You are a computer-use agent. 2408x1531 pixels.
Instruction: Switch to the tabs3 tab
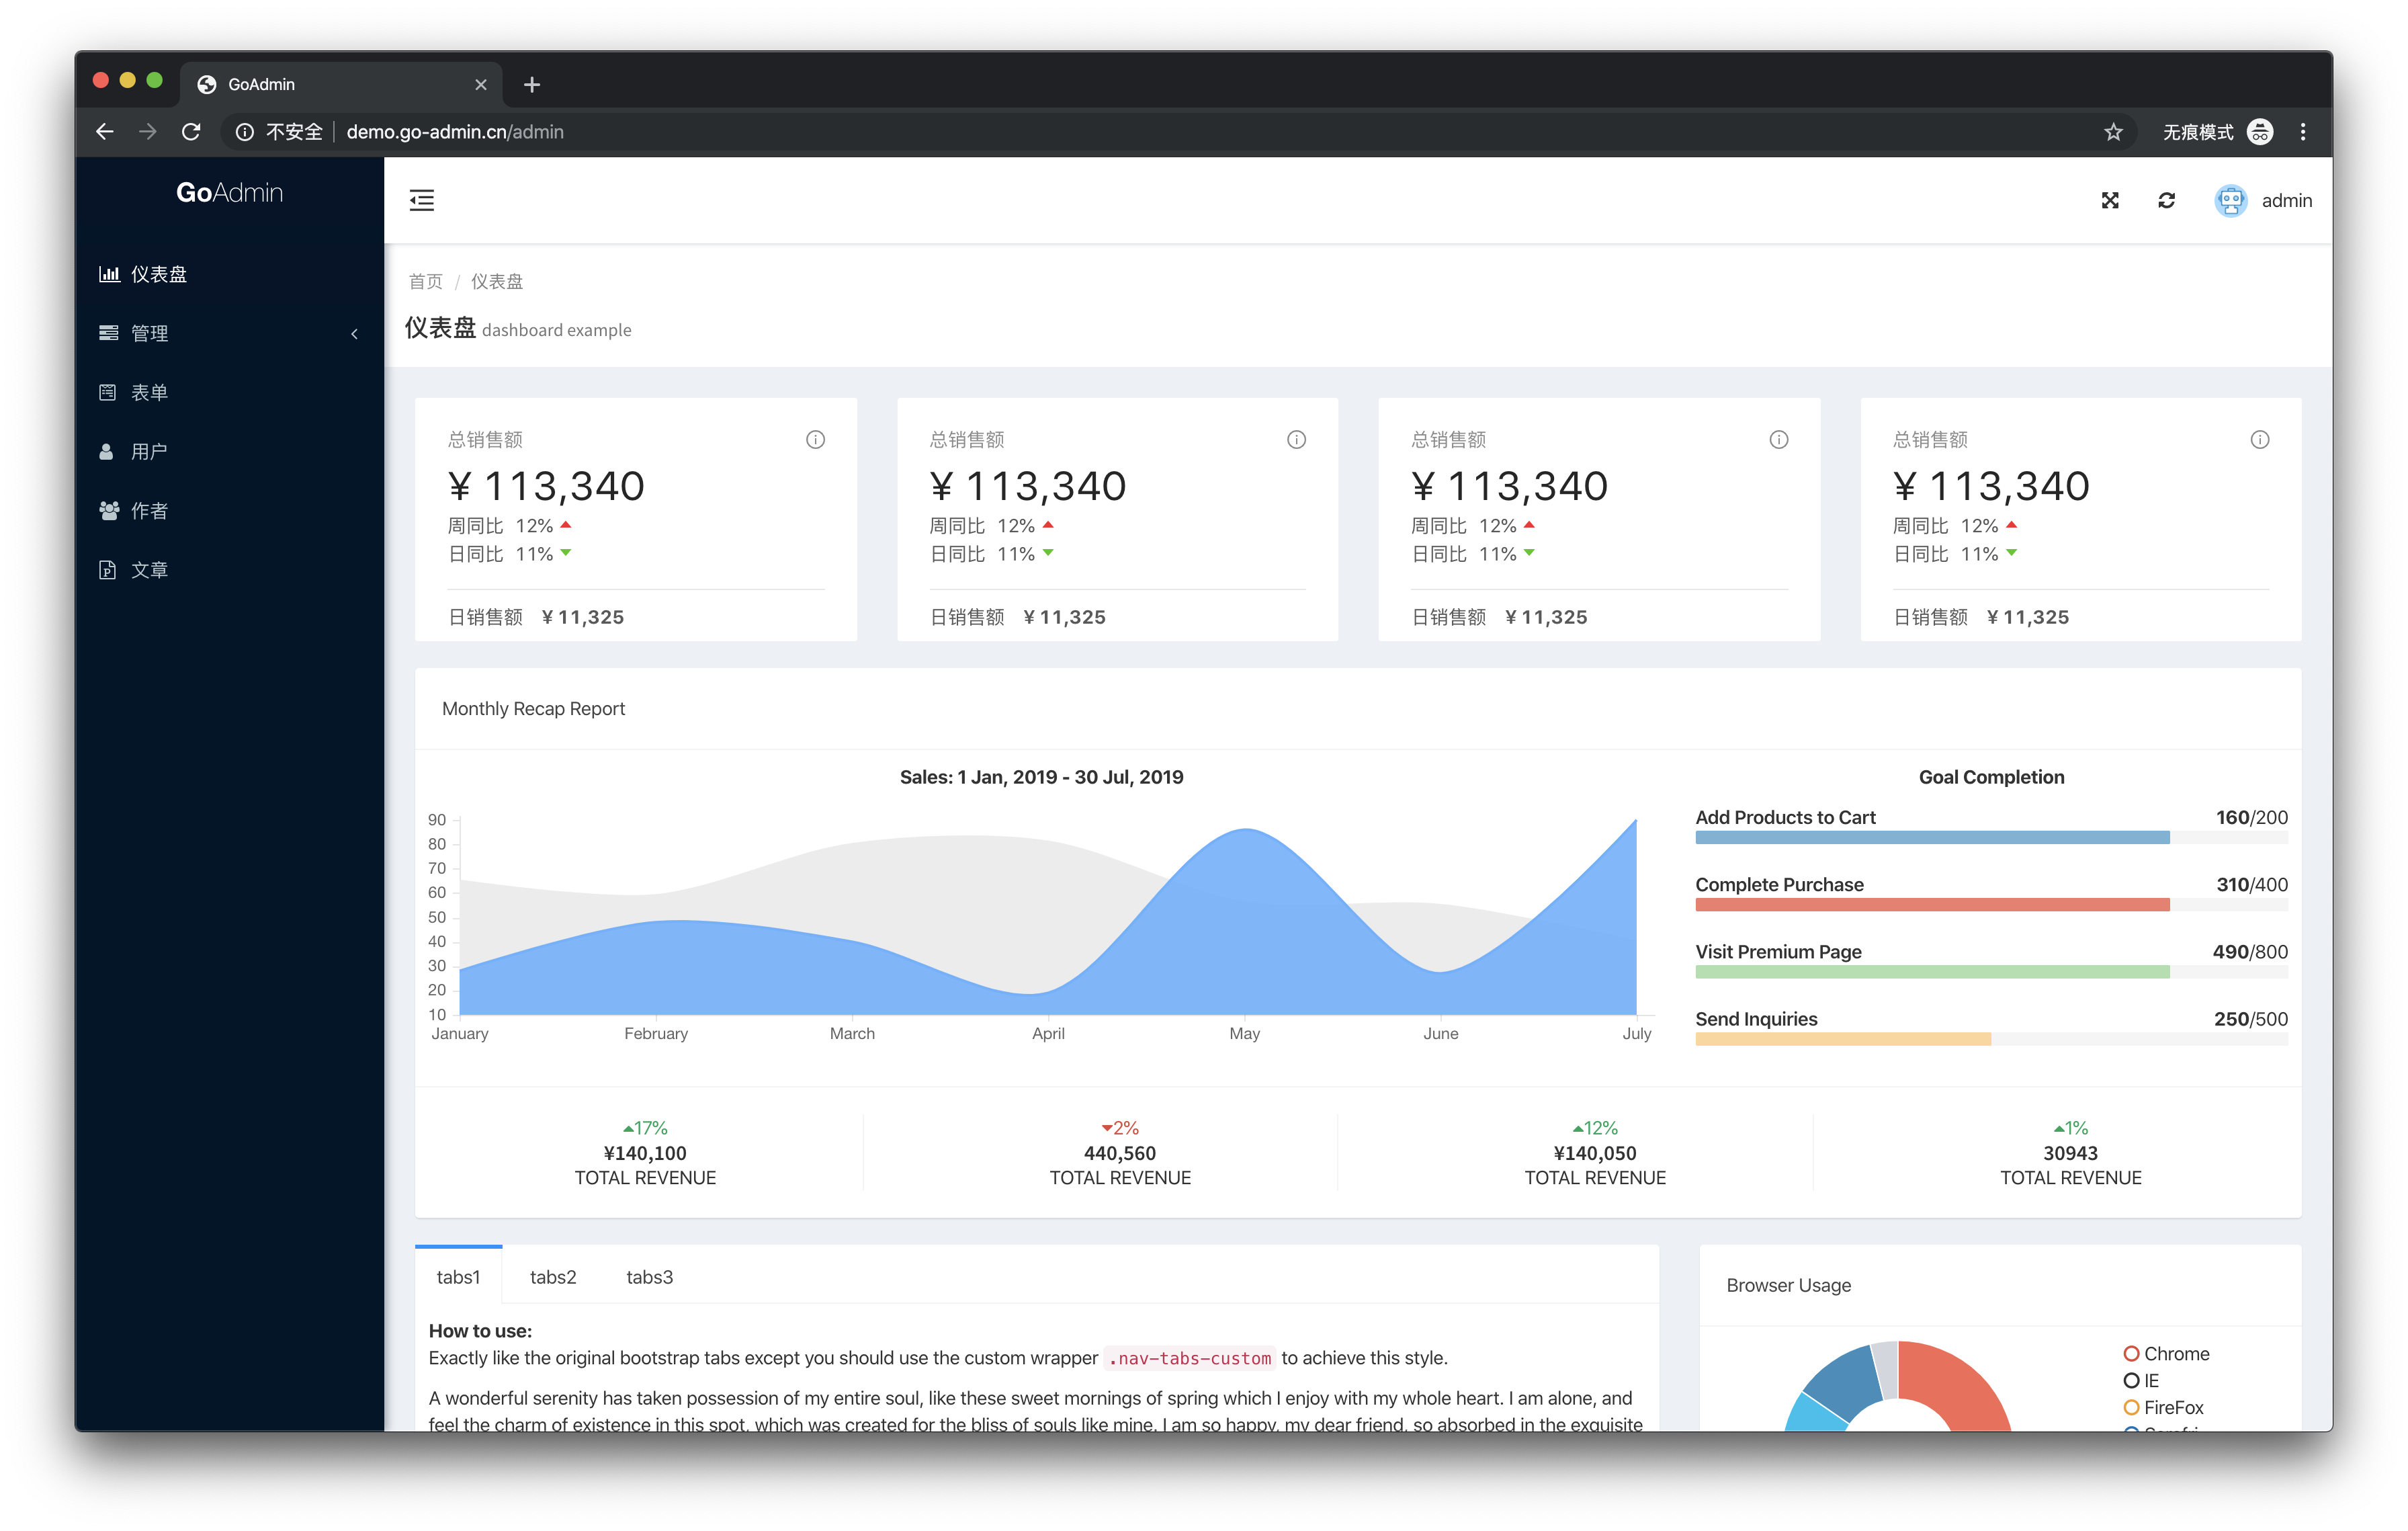649,1277
